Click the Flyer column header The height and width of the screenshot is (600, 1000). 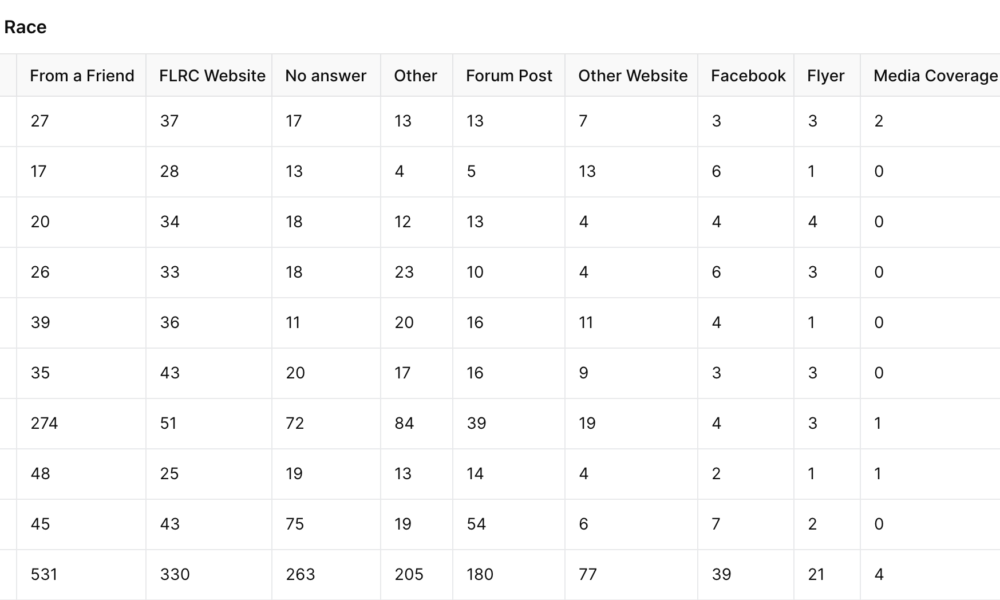click(826, 76)
